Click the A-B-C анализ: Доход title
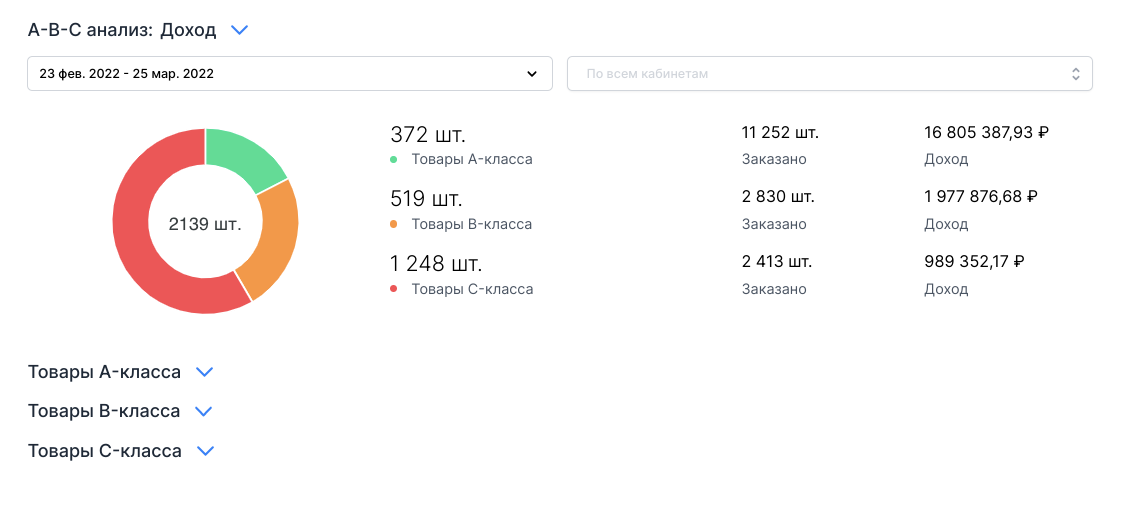This screenshot has width=1131, height=505. (122, 30)
